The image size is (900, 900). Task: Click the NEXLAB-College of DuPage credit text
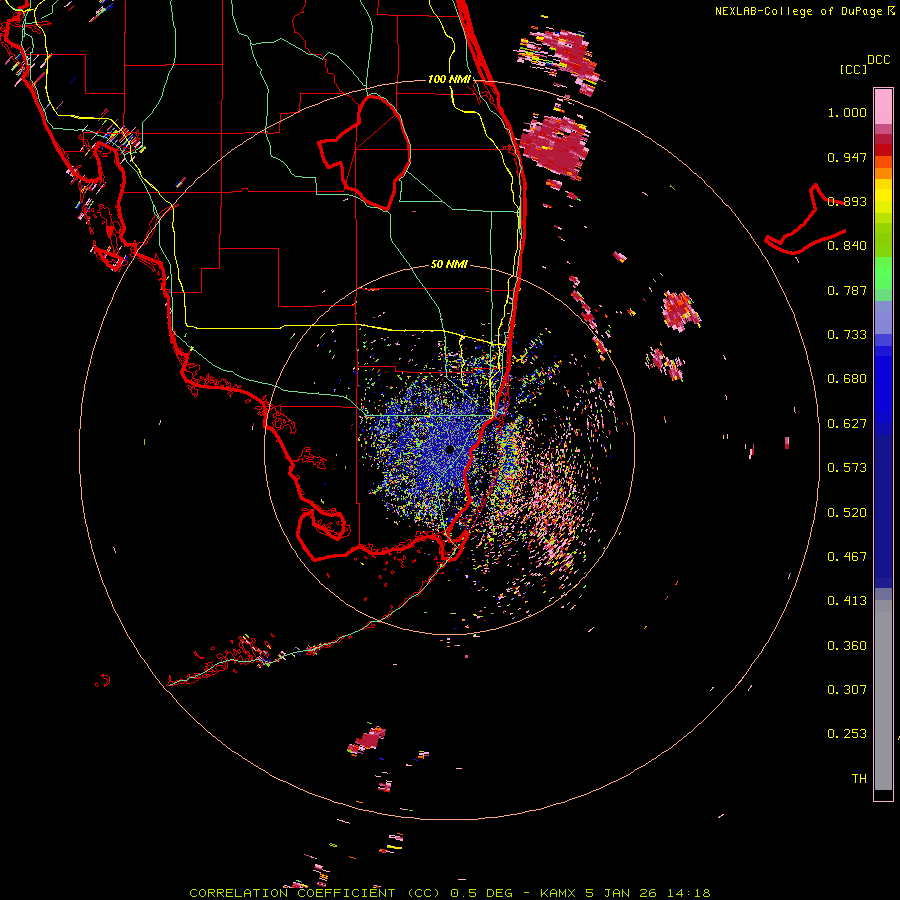point(805,11)
